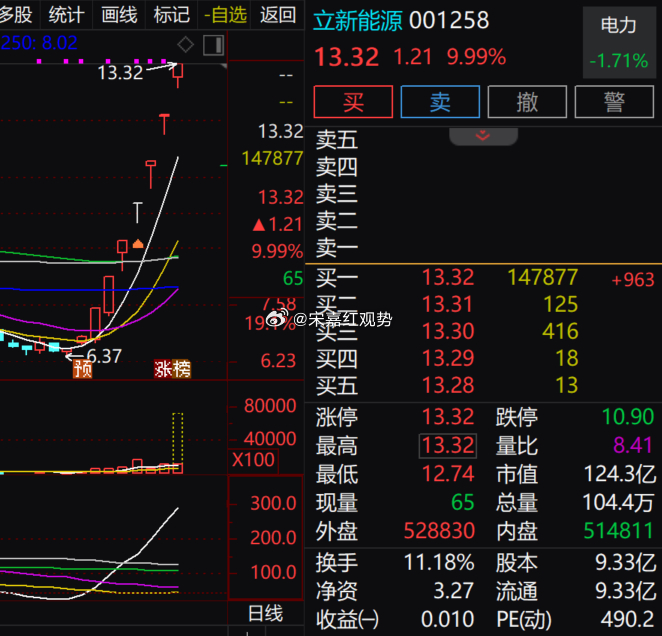Click the 6.37 low price annotation
The width and height of the screenshot is (662, 636).
pyautogui.click(x=104, y=356)
